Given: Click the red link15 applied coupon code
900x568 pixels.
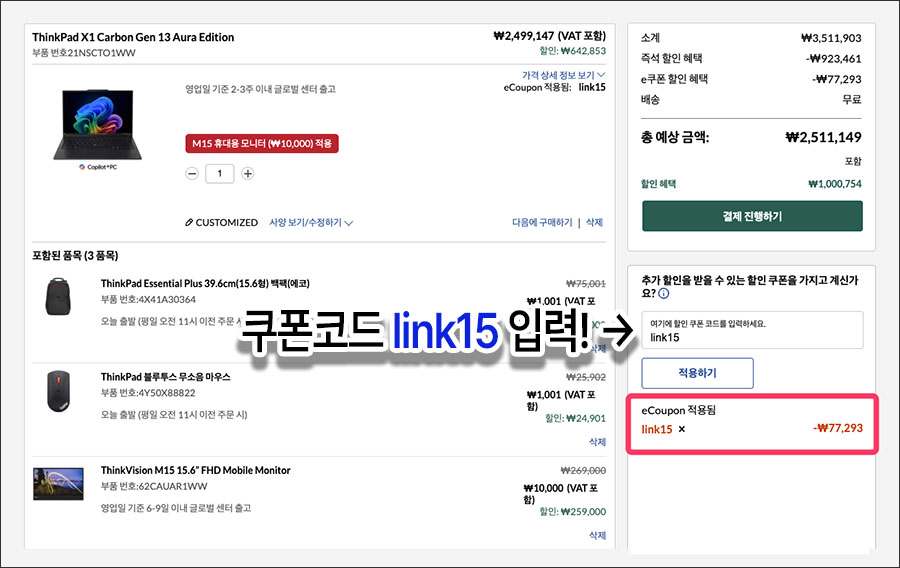Looking at the screenshot, I should (657, 429).
